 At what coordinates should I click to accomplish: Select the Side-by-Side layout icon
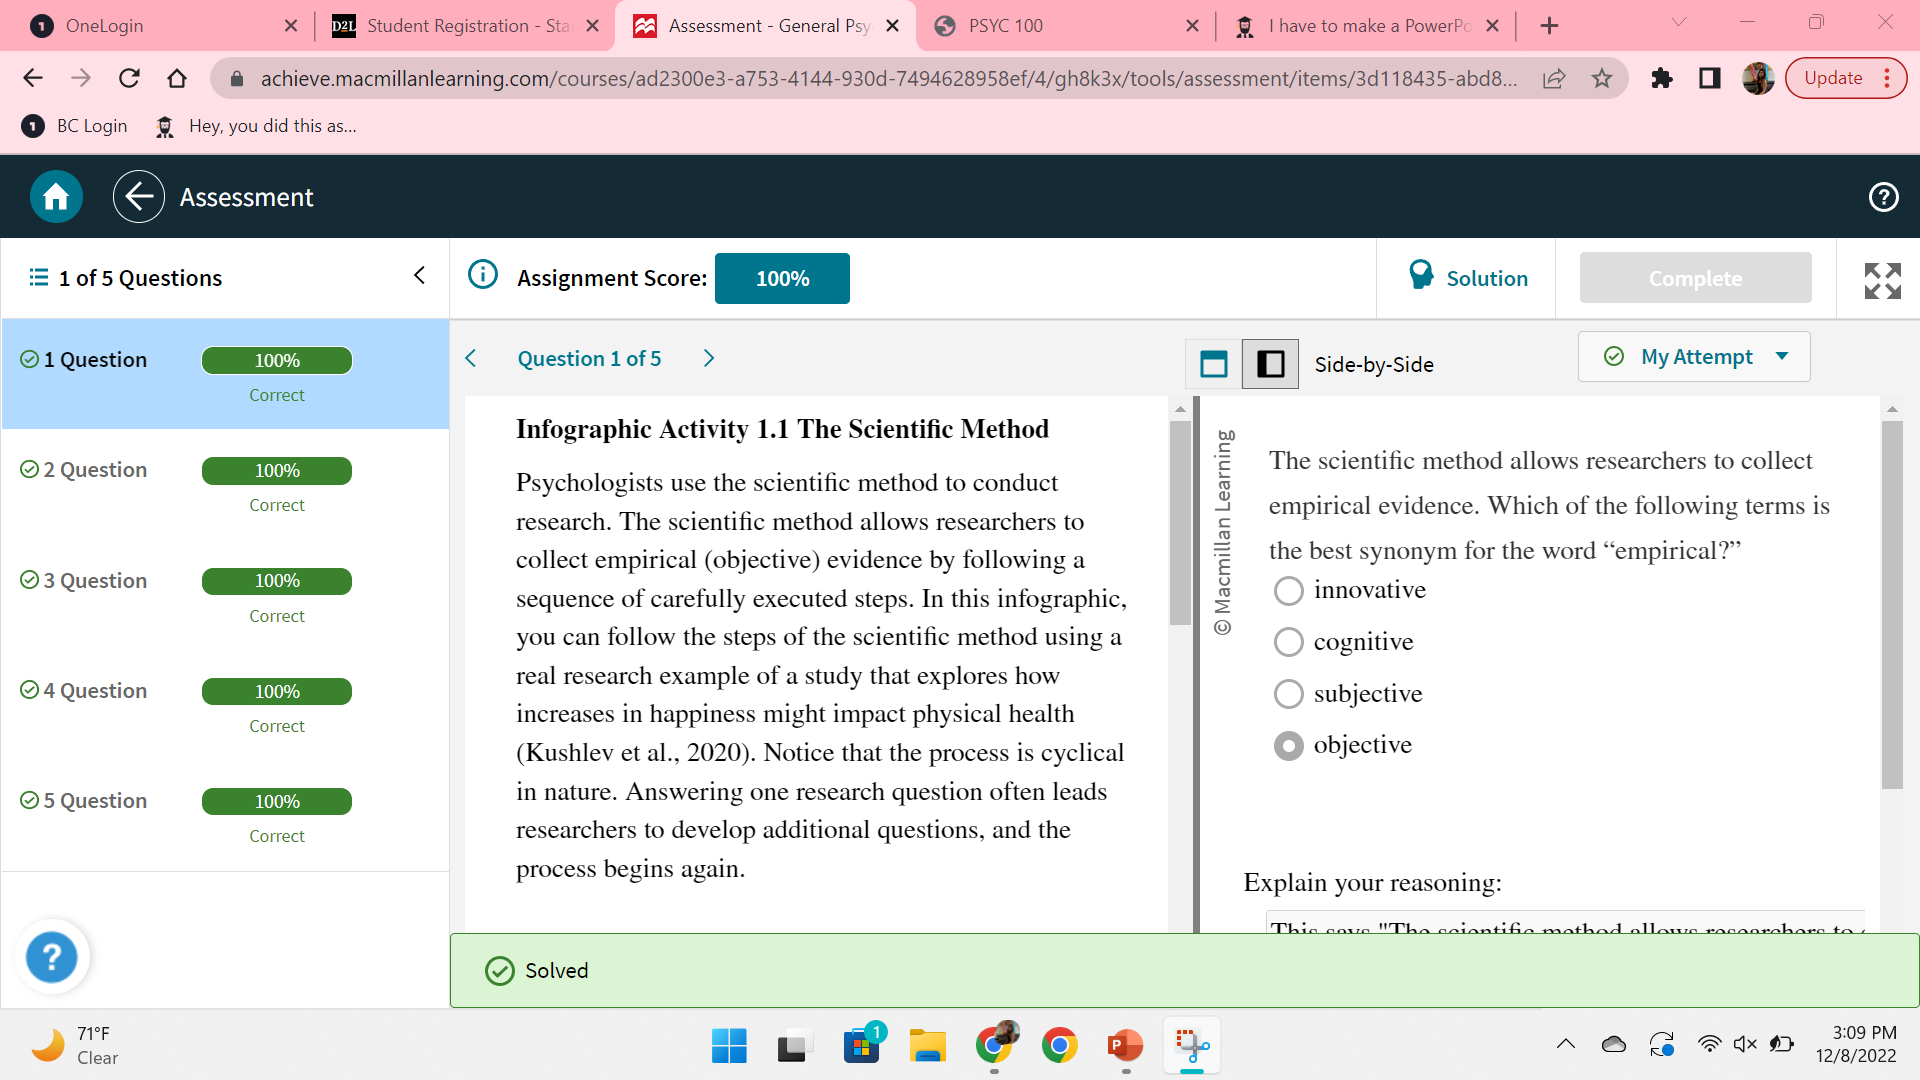1270,364
